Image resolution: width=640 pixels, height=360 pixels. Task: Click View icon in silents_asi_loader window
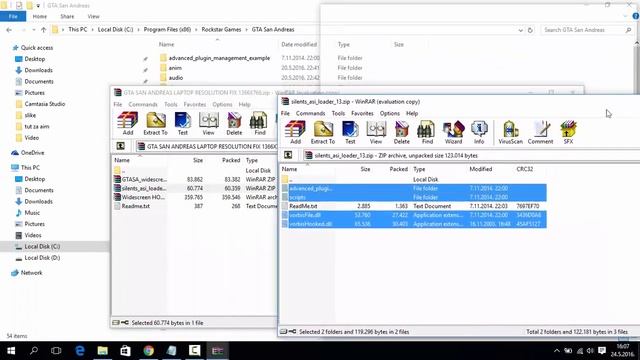(376, 133)
